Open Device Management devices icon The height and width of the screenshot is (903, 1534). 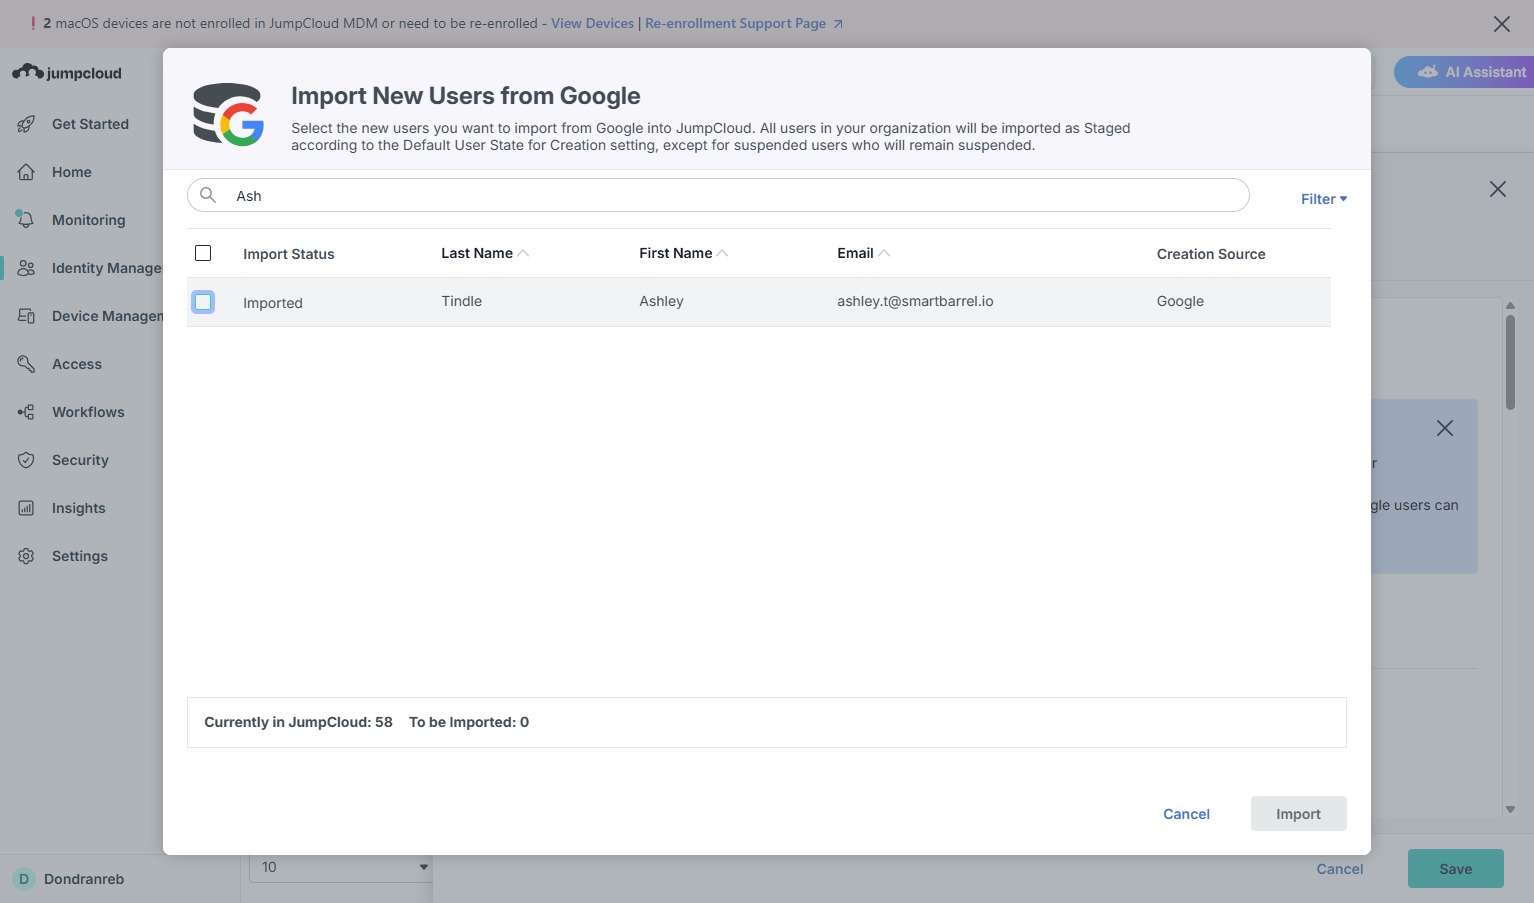coord(27,316)
